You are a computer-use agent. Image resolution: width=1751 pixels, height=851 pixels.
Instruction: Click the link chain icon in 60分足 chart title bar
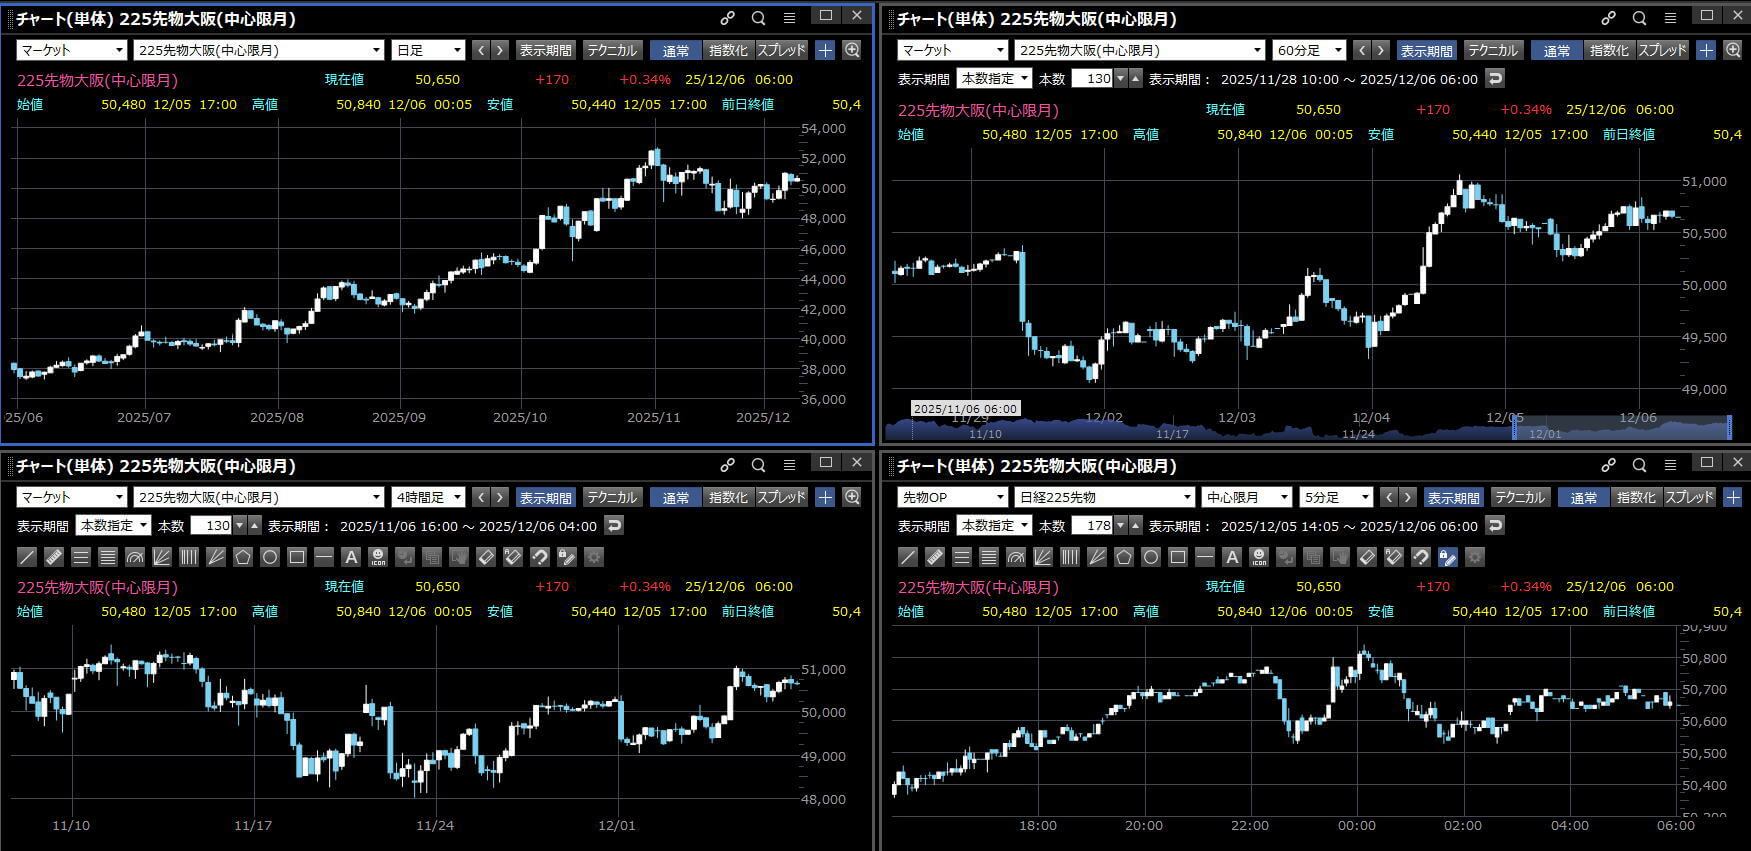click(1608, 18)
